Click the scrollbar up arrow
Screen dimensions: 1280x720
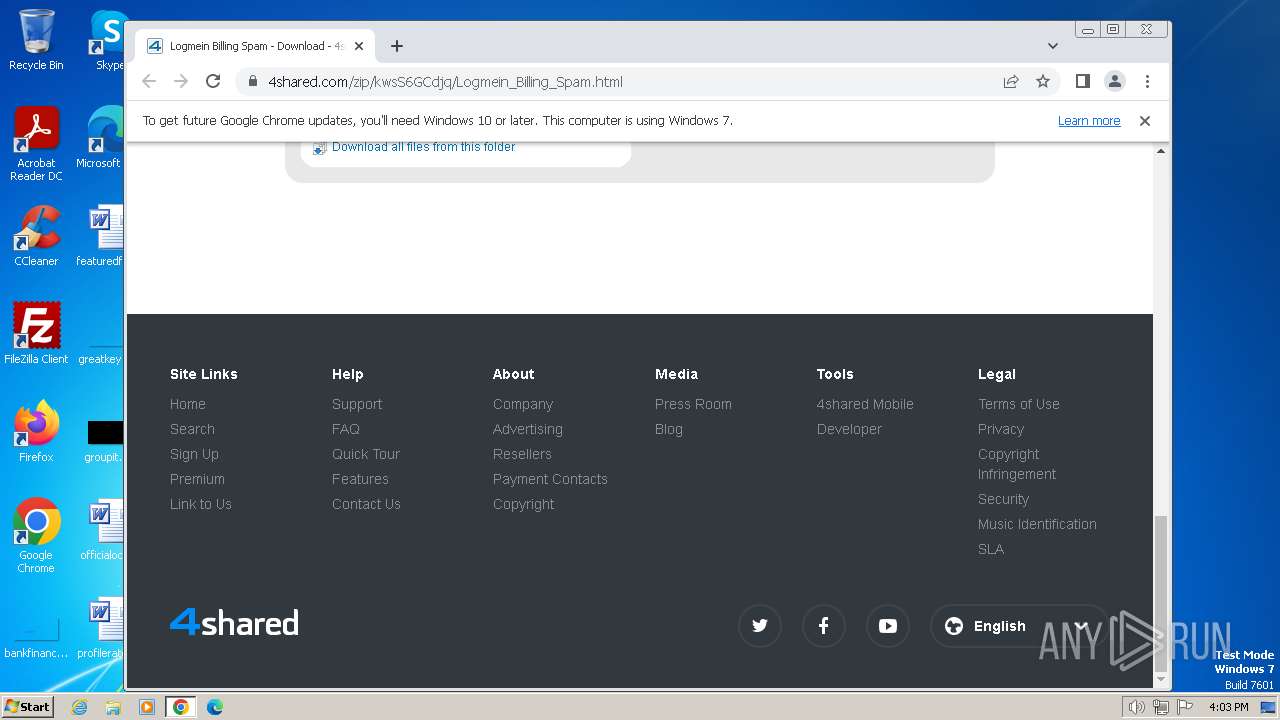[x=1161, y=151]
